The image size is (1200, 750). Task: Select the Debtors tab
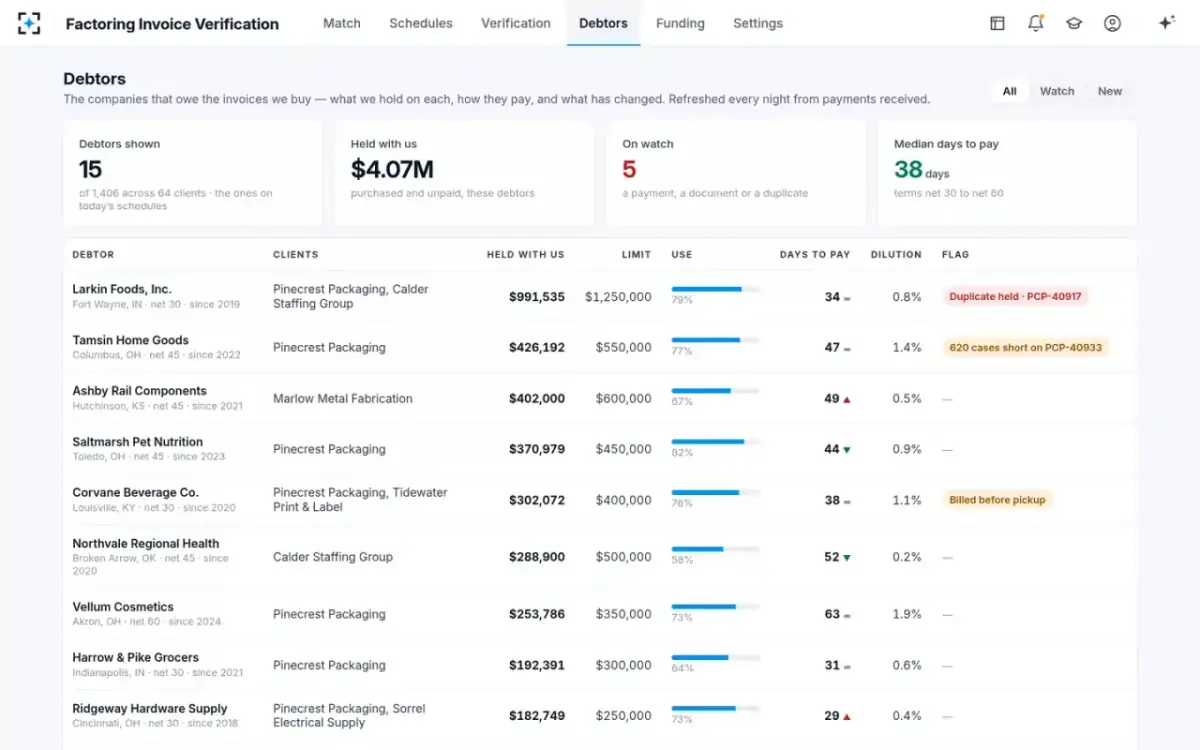603,23
